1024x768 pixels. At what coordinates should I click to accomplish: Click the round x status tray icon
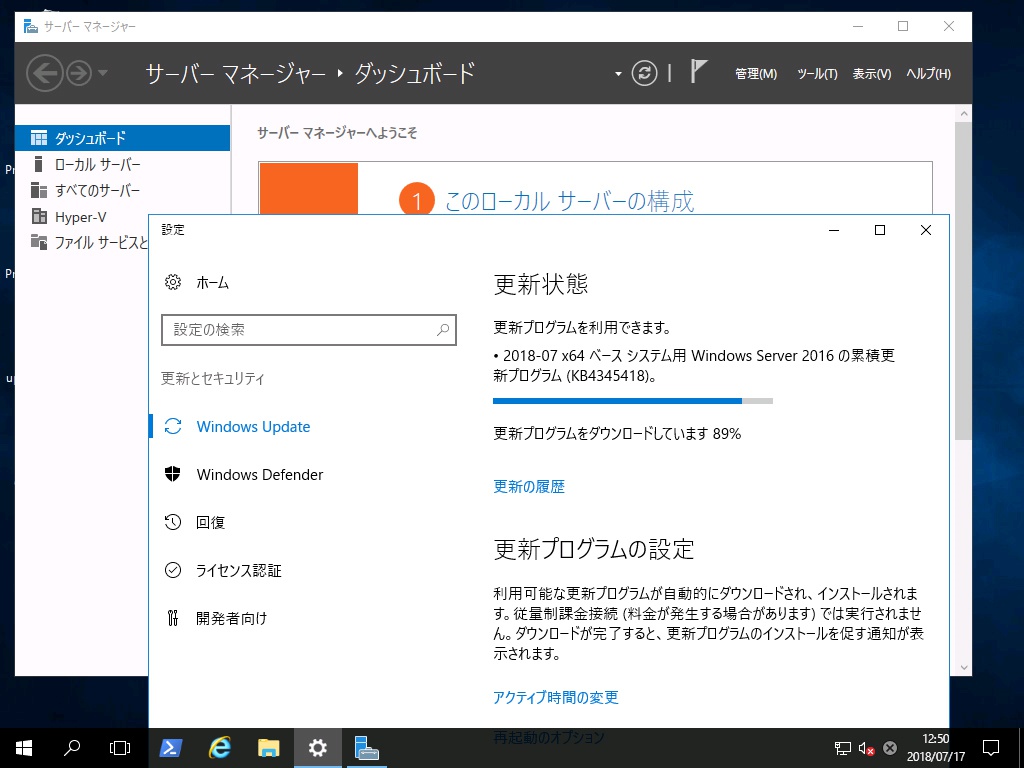(x=889, y=748)
